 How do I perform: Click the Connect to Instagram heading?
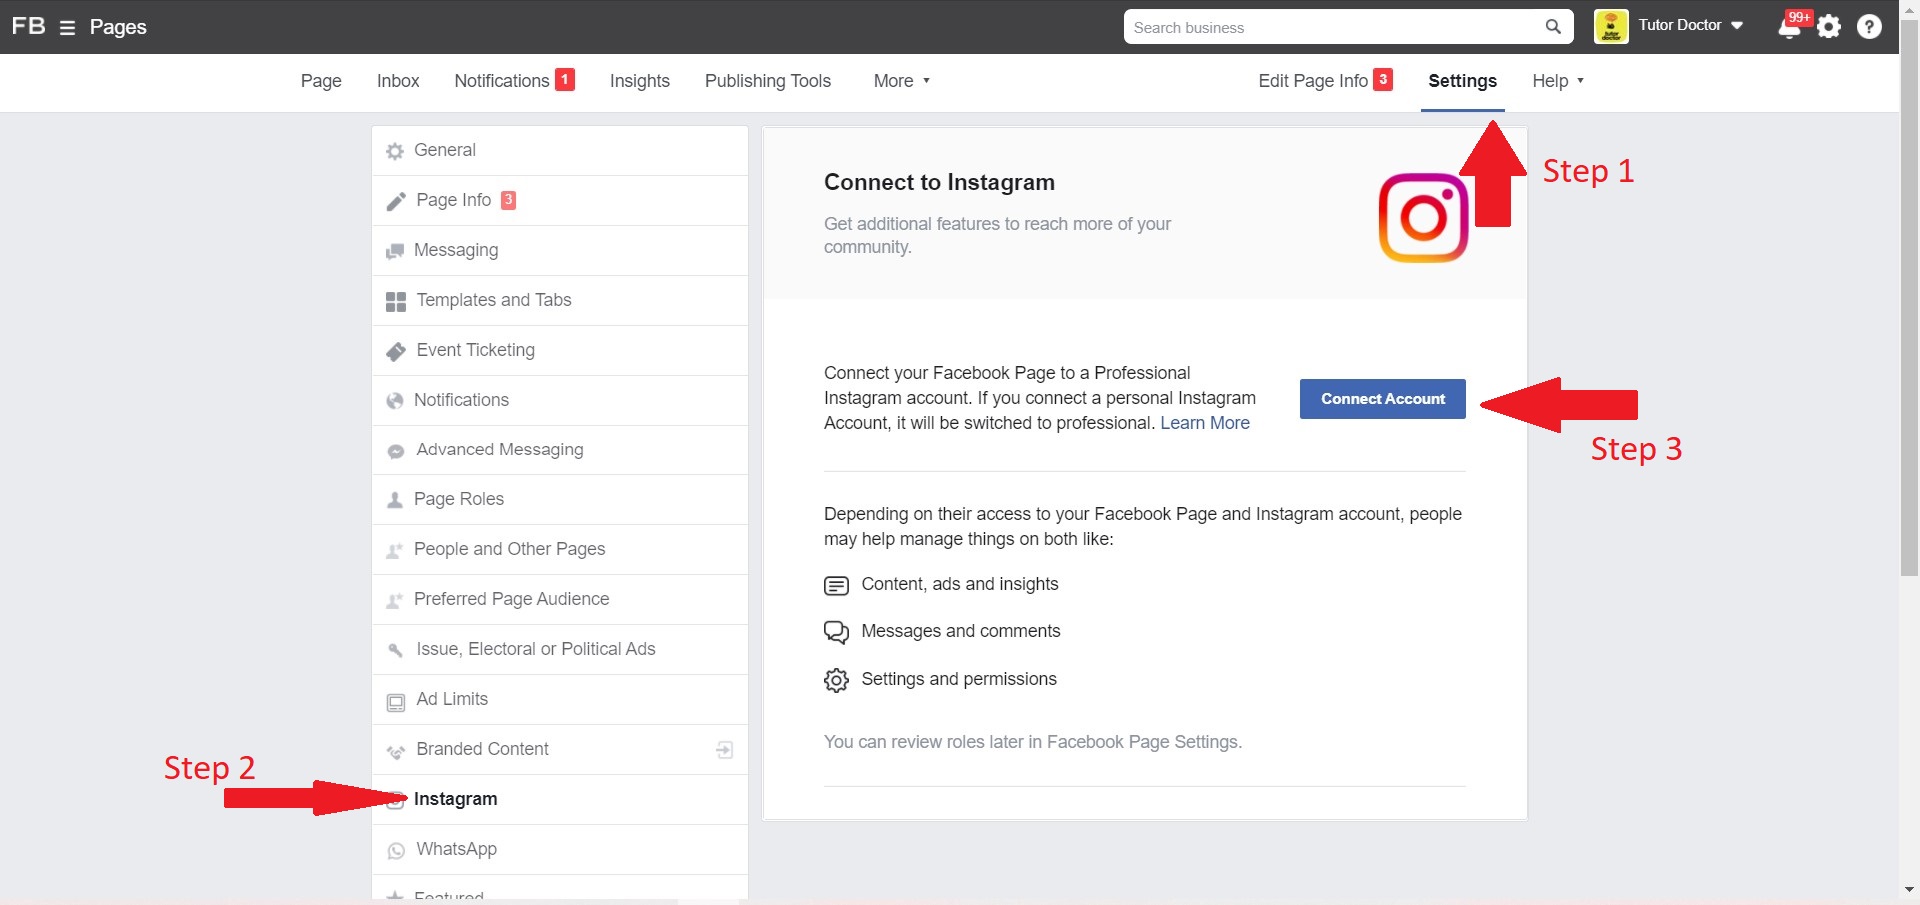point(939,182)
